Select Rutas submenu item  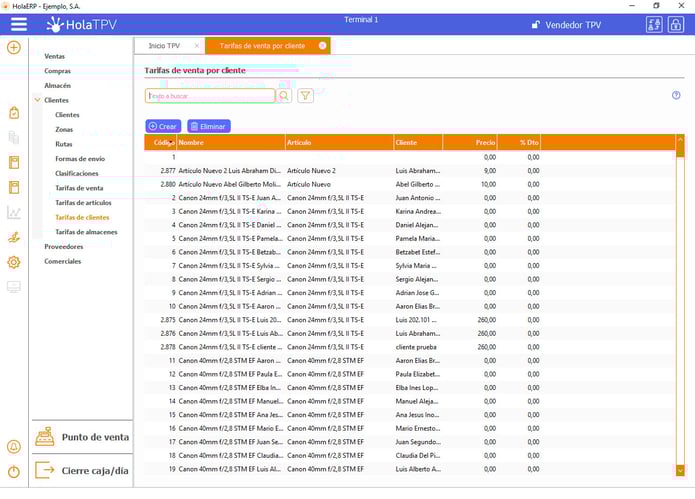(64, 144)
